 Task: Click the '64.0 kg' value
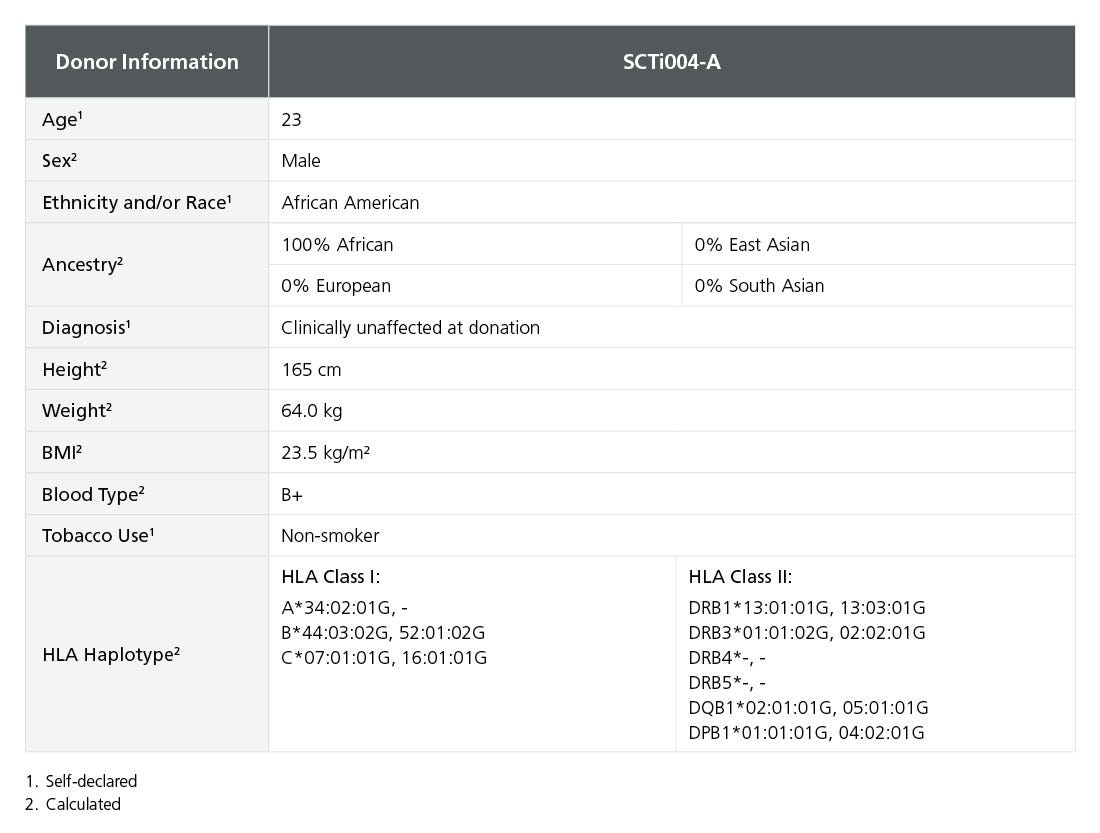[311, 411]
